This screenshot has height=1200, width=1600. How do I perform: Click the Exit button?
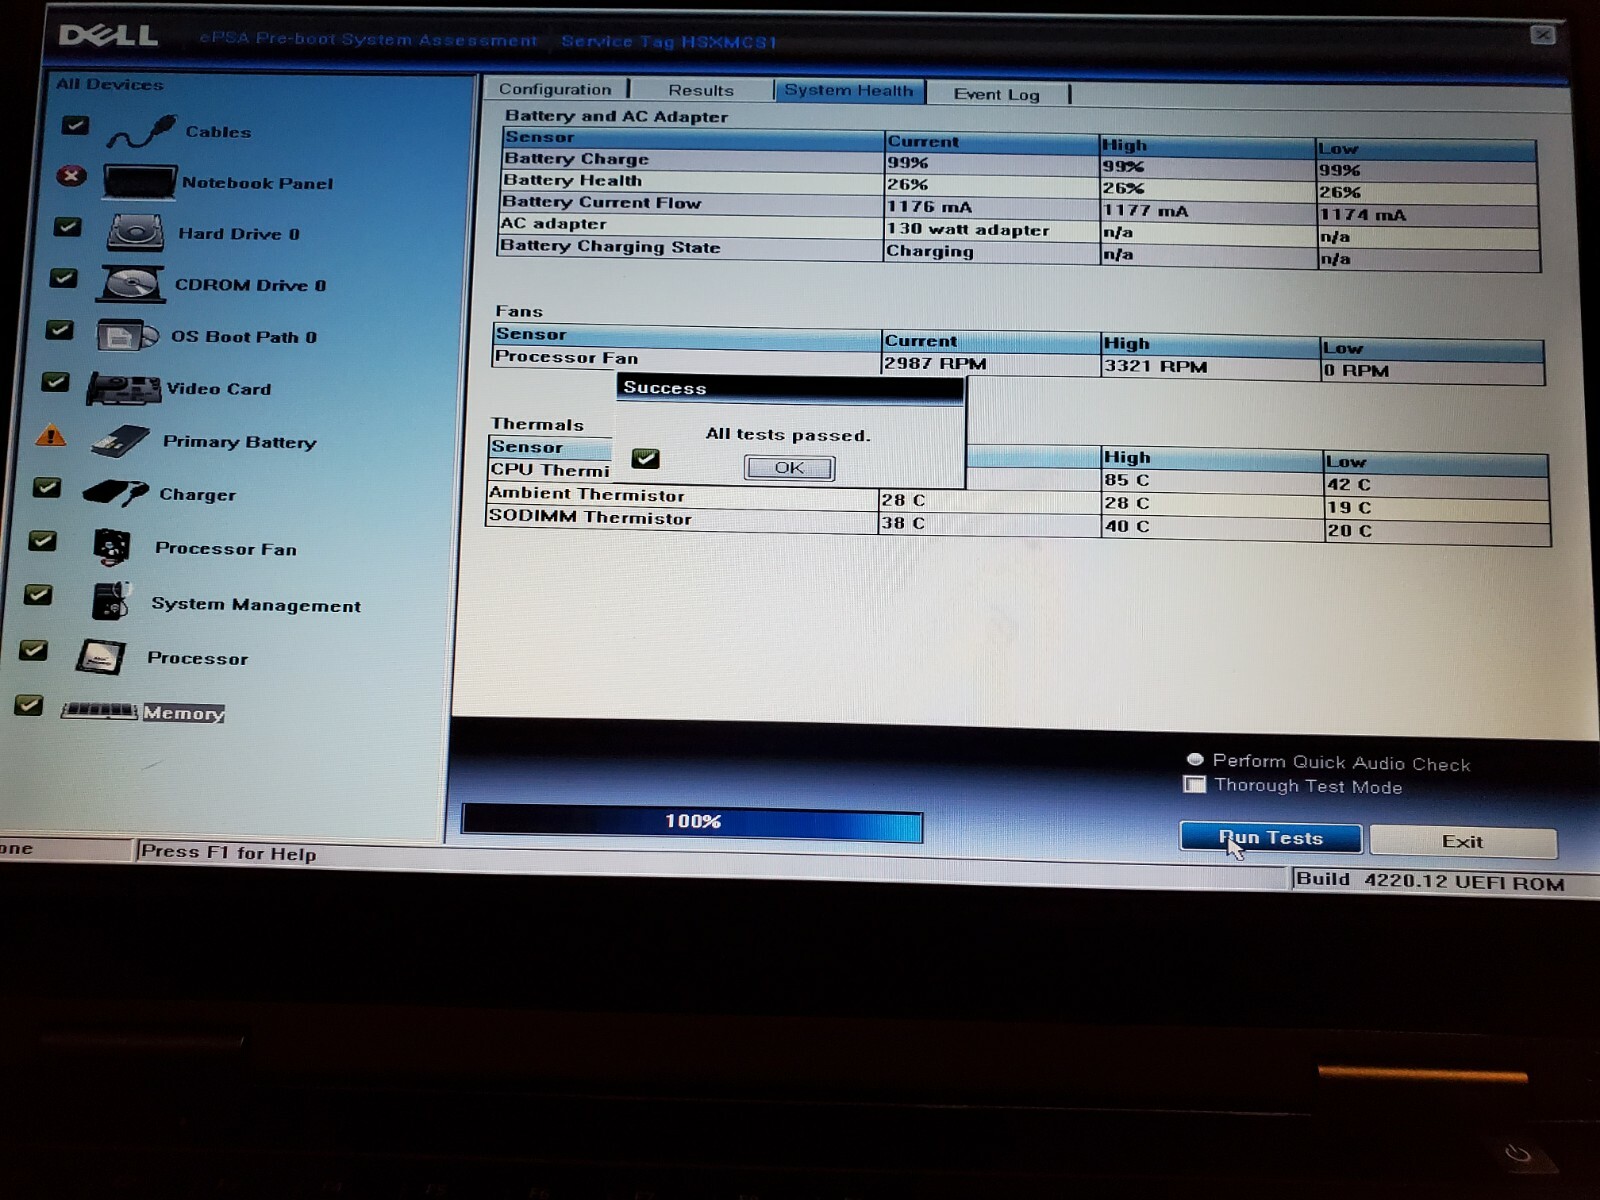coord(1463,842)
